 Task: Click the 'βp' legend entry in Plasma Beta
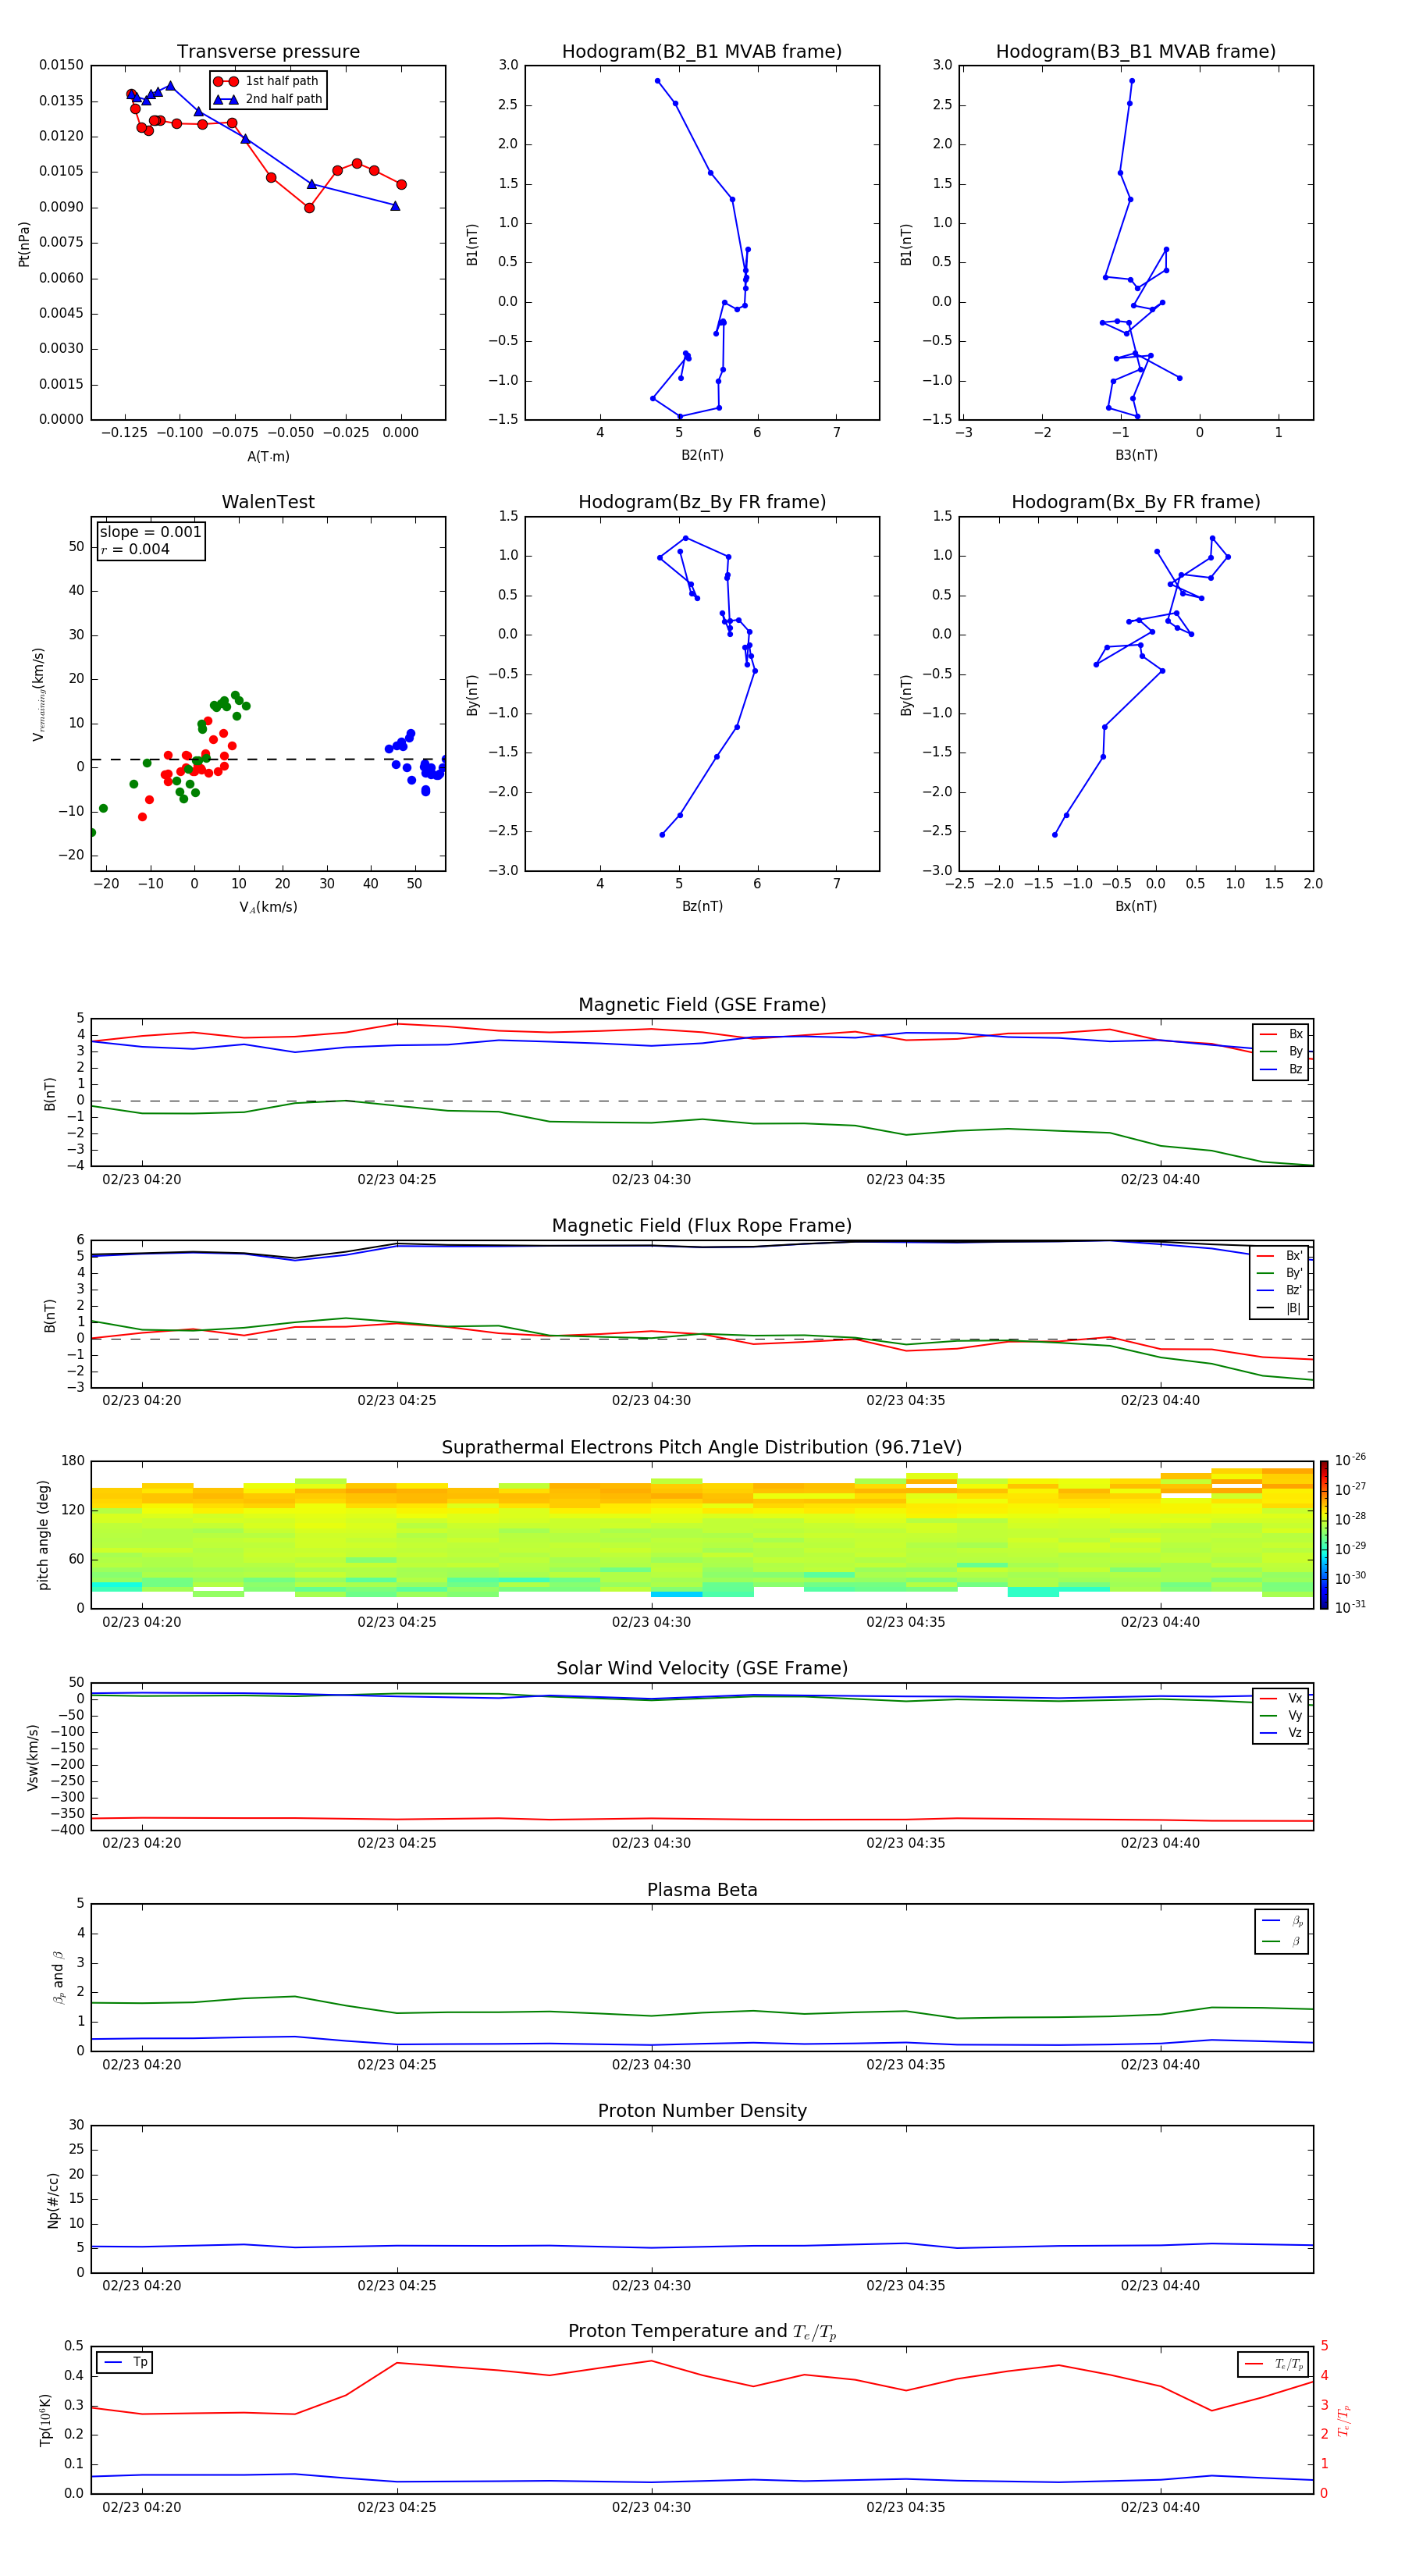1282,1921
